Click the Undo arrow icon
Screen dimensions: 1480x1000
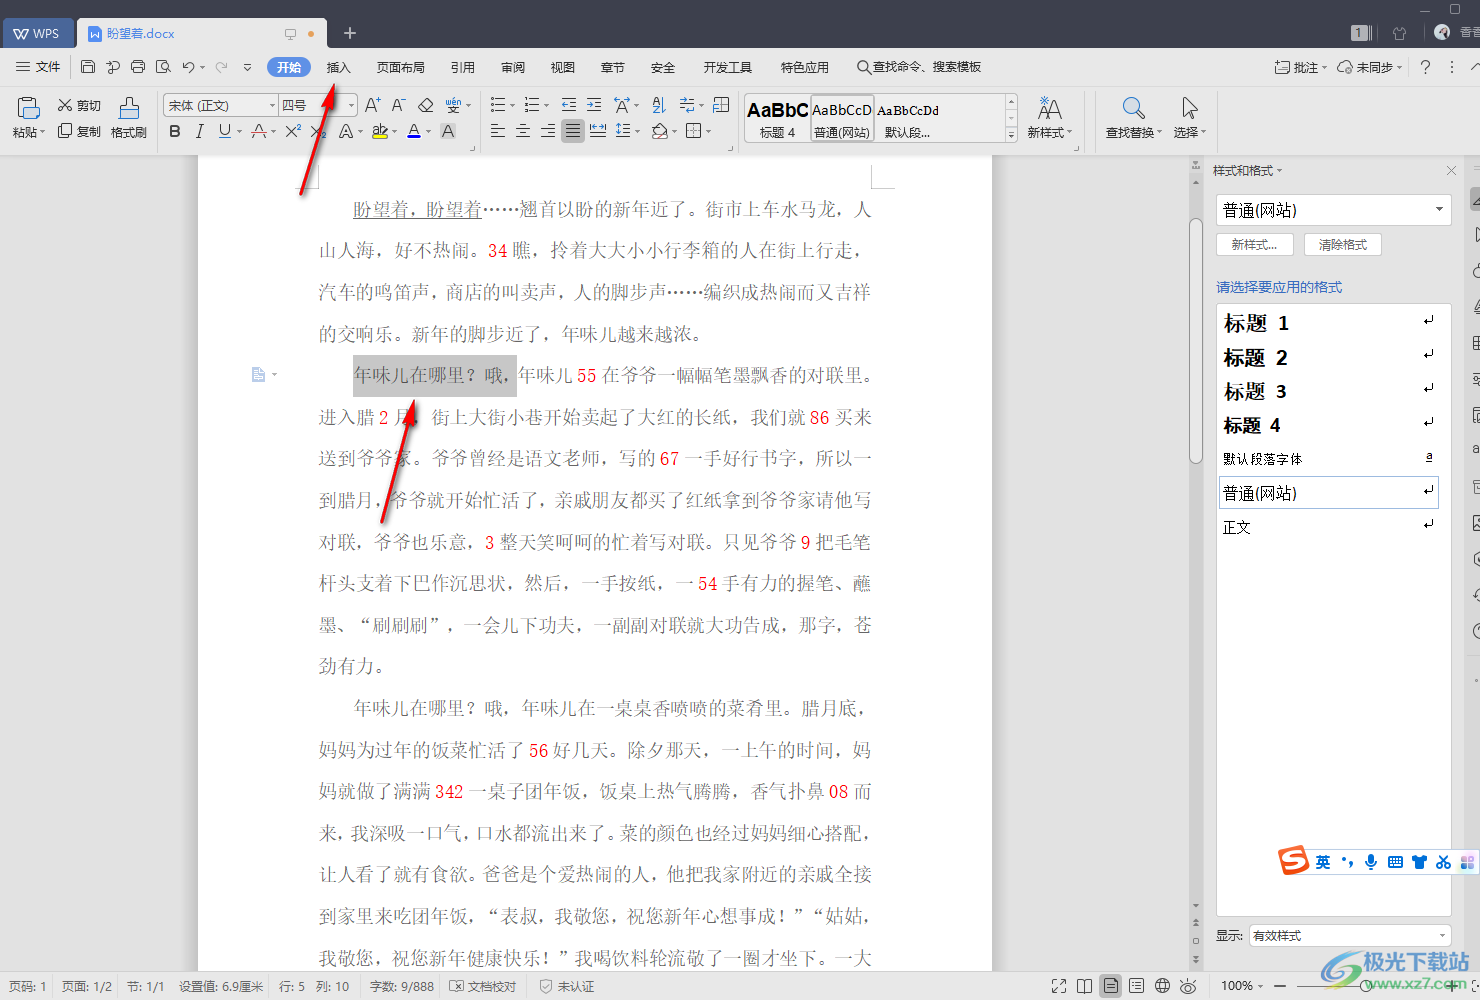click(188, 67)
